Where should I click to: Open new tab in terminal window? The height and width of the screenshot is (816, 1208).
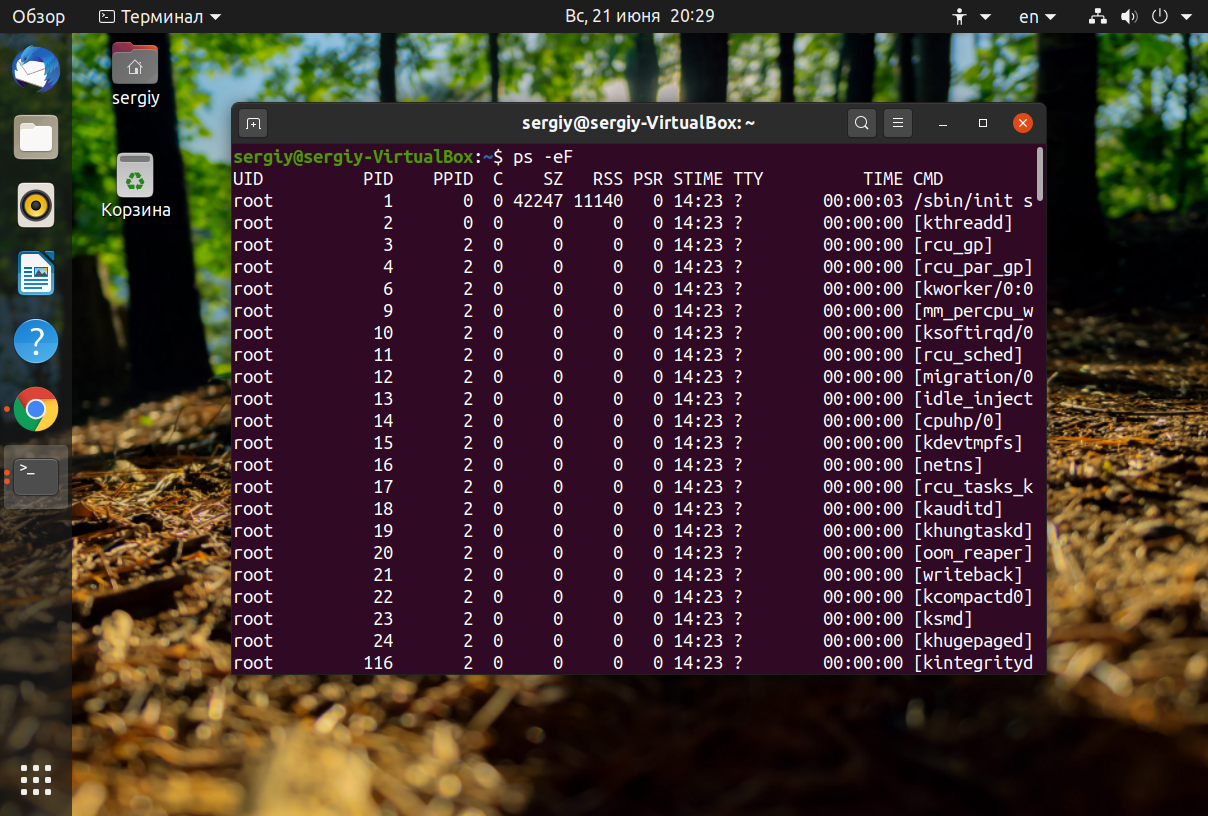[x=254, y=123]
